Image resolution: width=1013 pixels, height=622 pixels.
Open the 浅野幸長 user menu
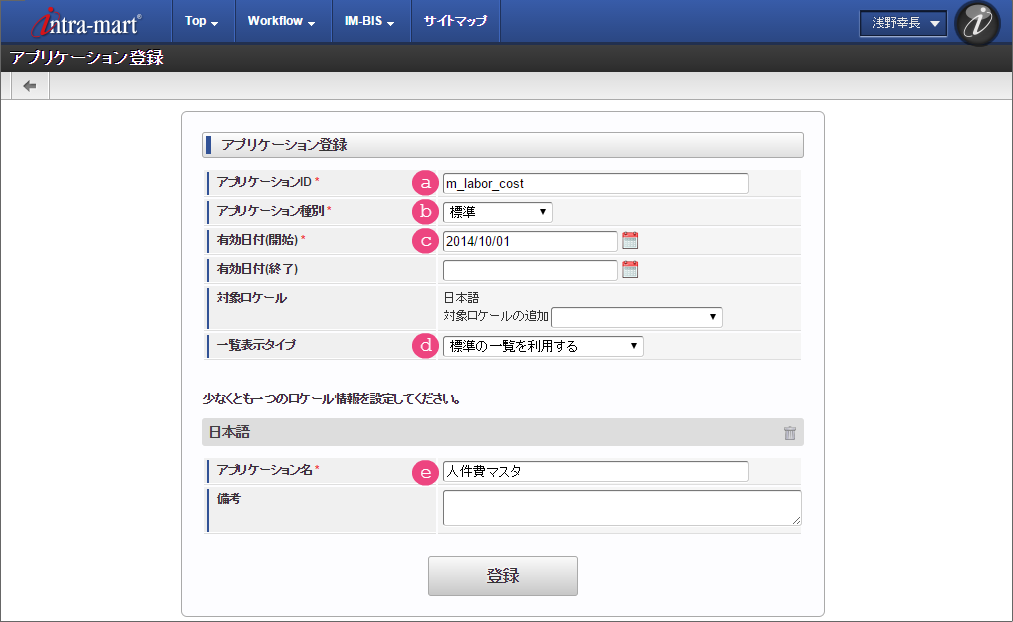tap(903, 23)
